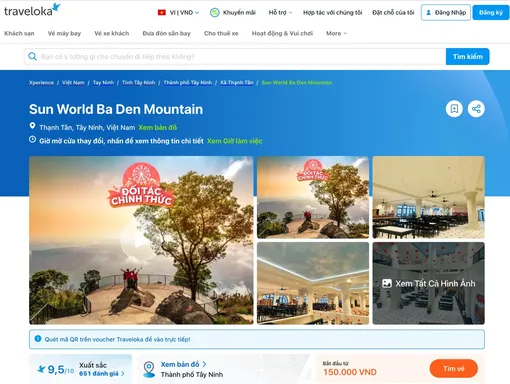
Task: Click the Đăng Nhập login button
Action: click(x=446, y=13)
